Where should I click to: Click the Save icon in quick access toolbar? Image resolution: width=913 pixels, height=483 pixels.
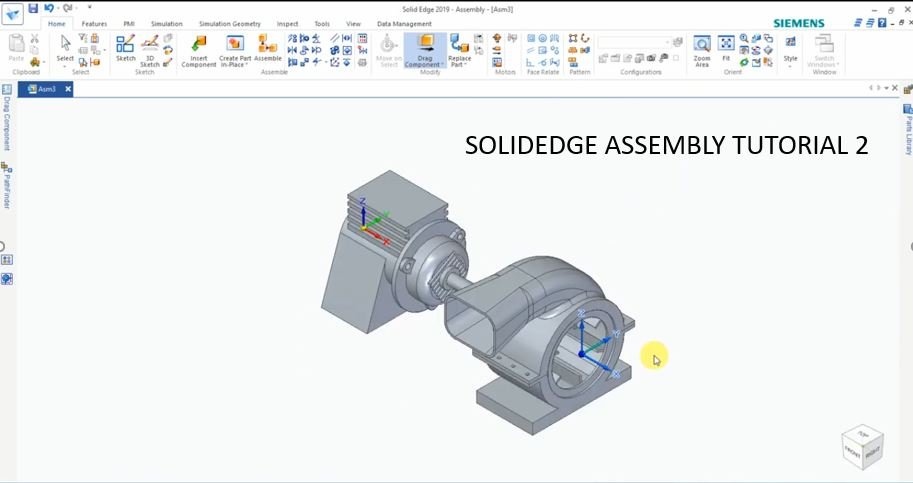pos(33,8)
